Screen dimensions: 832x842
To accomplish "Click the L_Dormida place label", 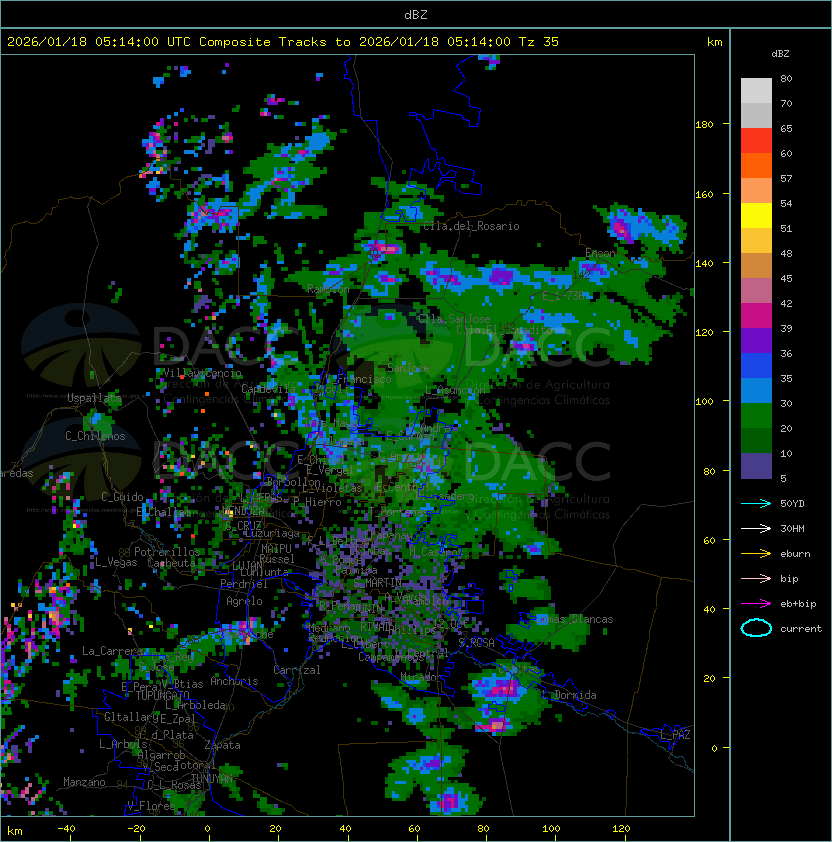I will click(x=569, y=695).
